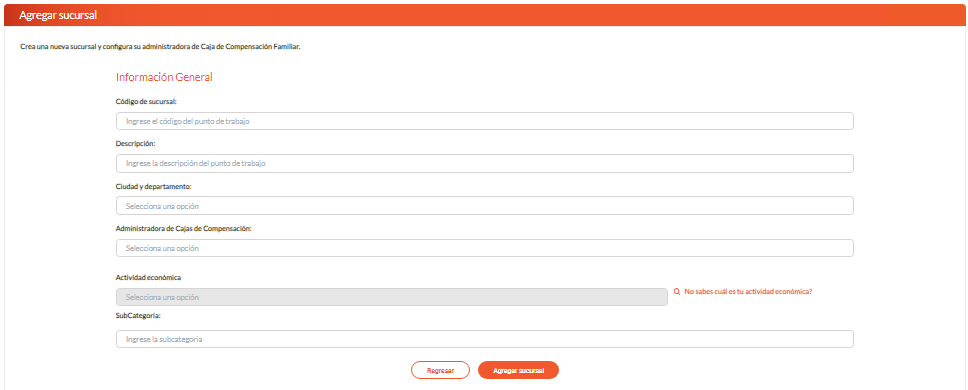Click the Descripción text input field

tap(485, 164)
